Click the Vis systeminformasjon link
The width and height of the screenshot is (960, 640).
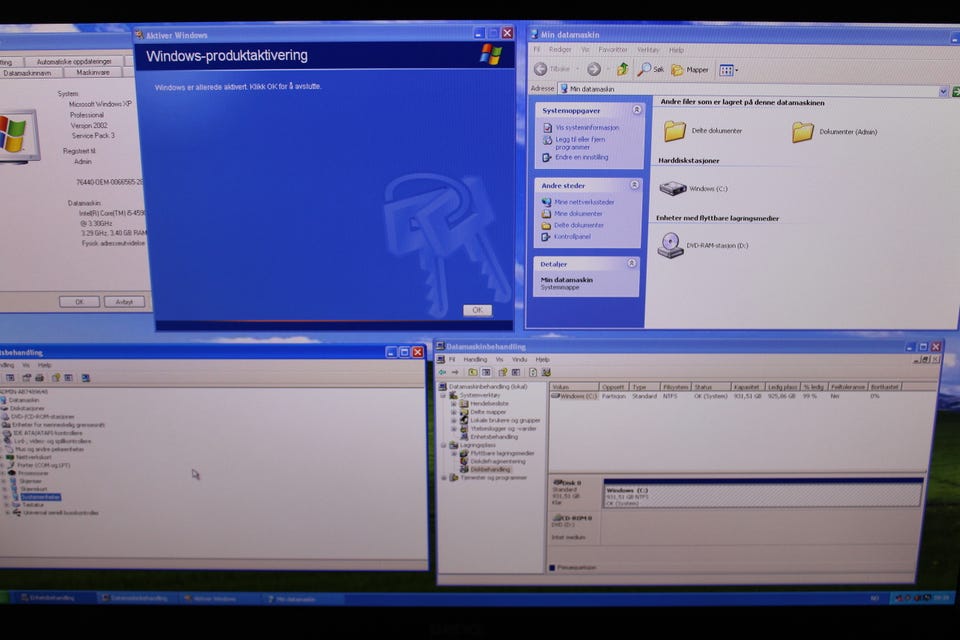[x=587, y=127]
